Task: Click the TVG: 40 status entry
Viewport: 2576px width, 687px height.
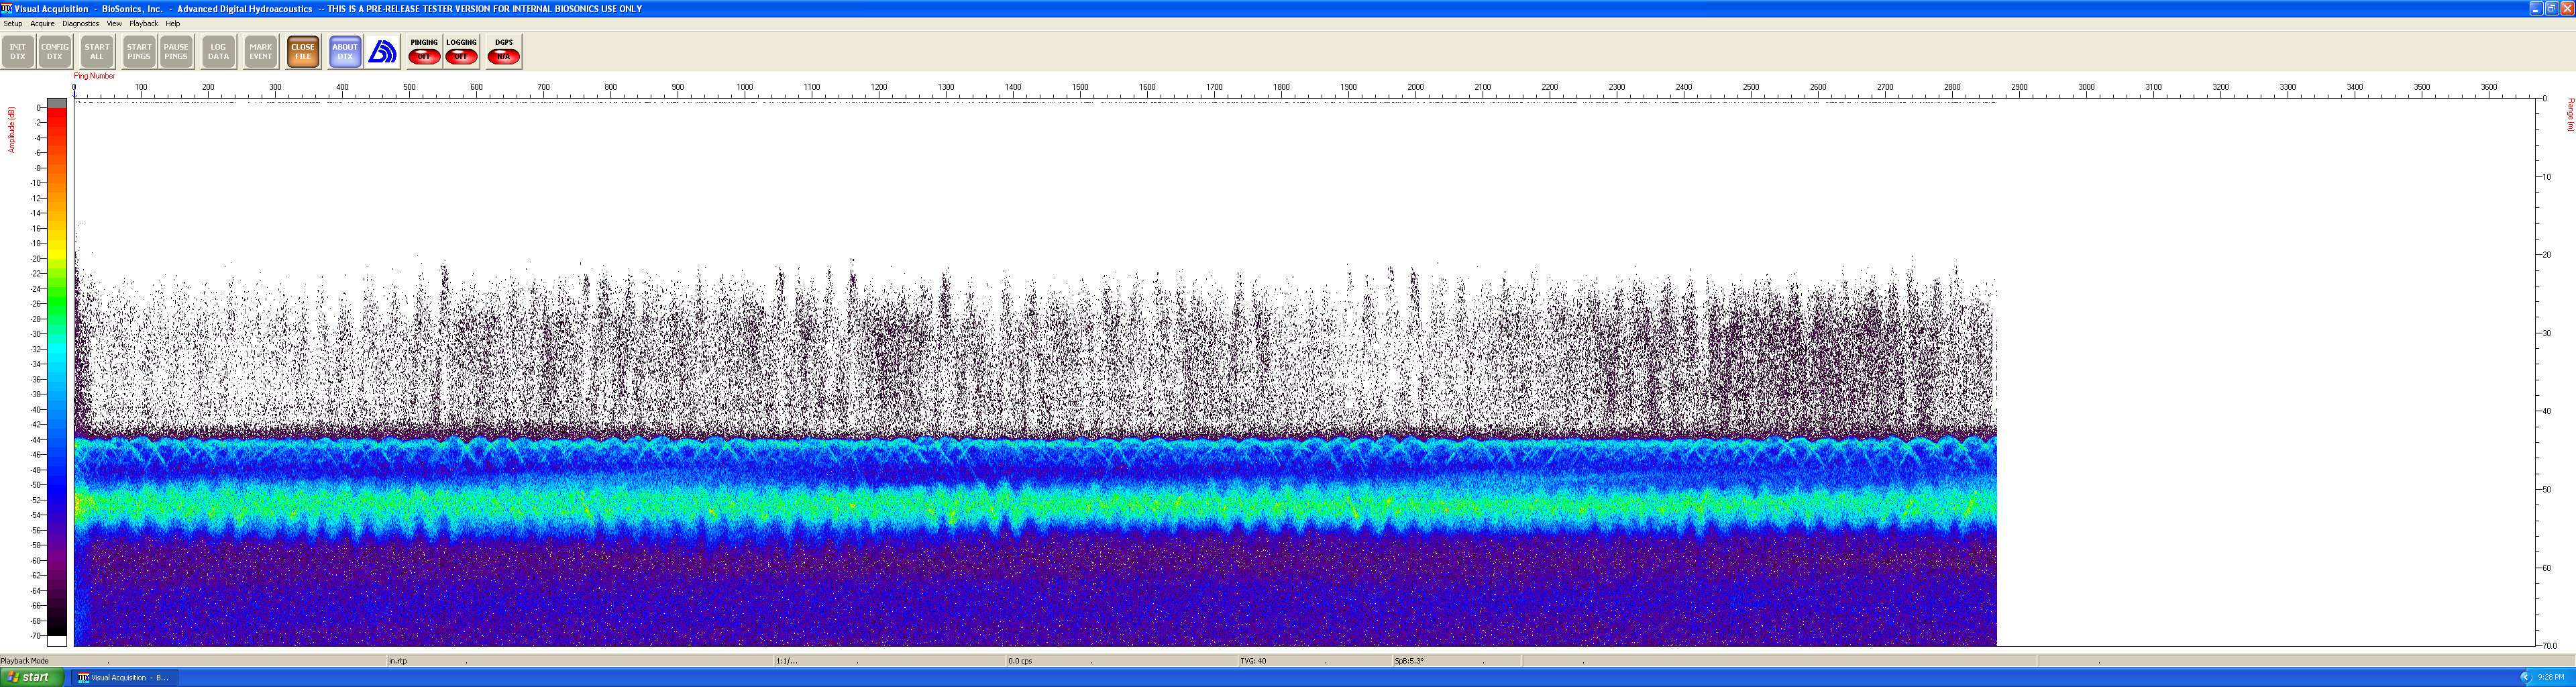Action: pos(1253,661)
